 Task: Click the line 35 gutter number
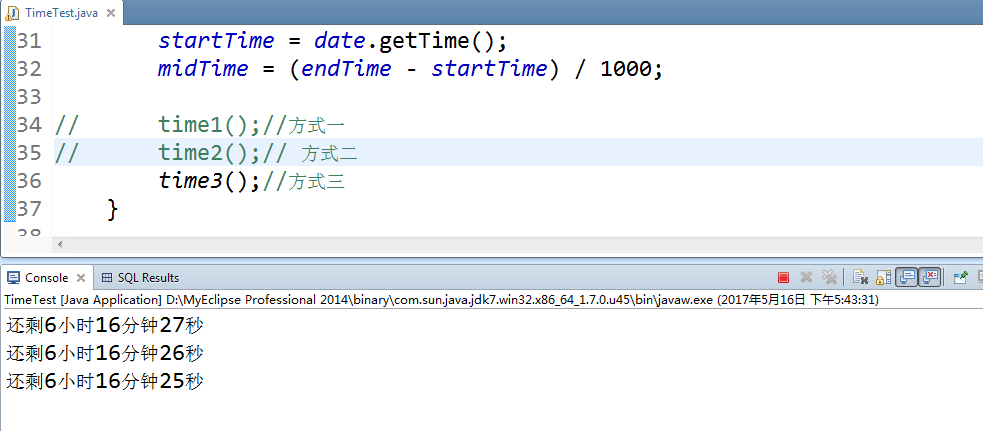click(29, 153)
